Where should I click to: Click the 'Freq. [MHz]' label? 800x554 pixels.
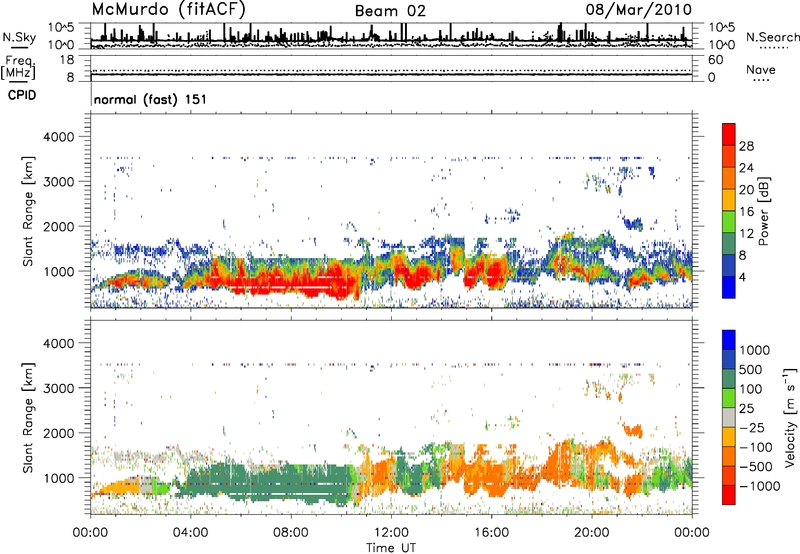coord(18,68)
